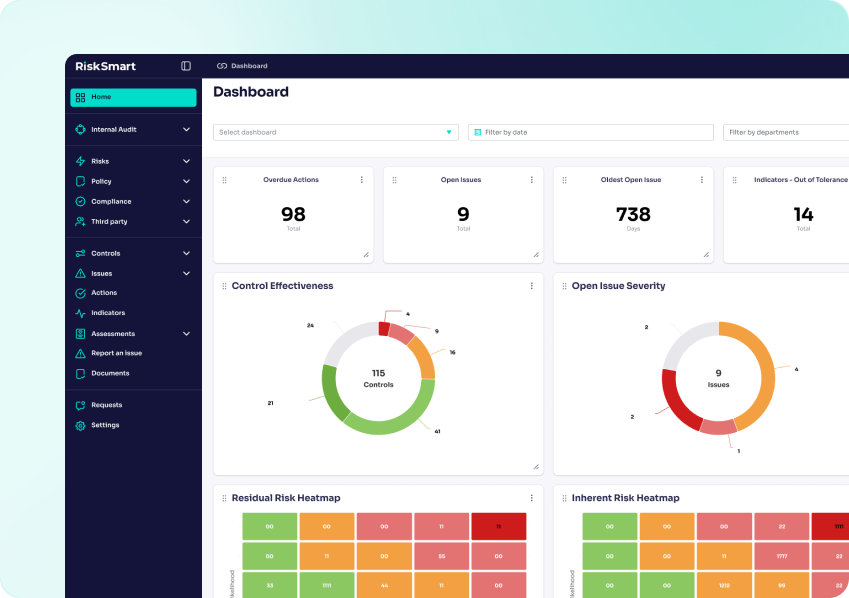849x598 pixels.
Task: Click the Third party people icon
Action: (83, 221)
